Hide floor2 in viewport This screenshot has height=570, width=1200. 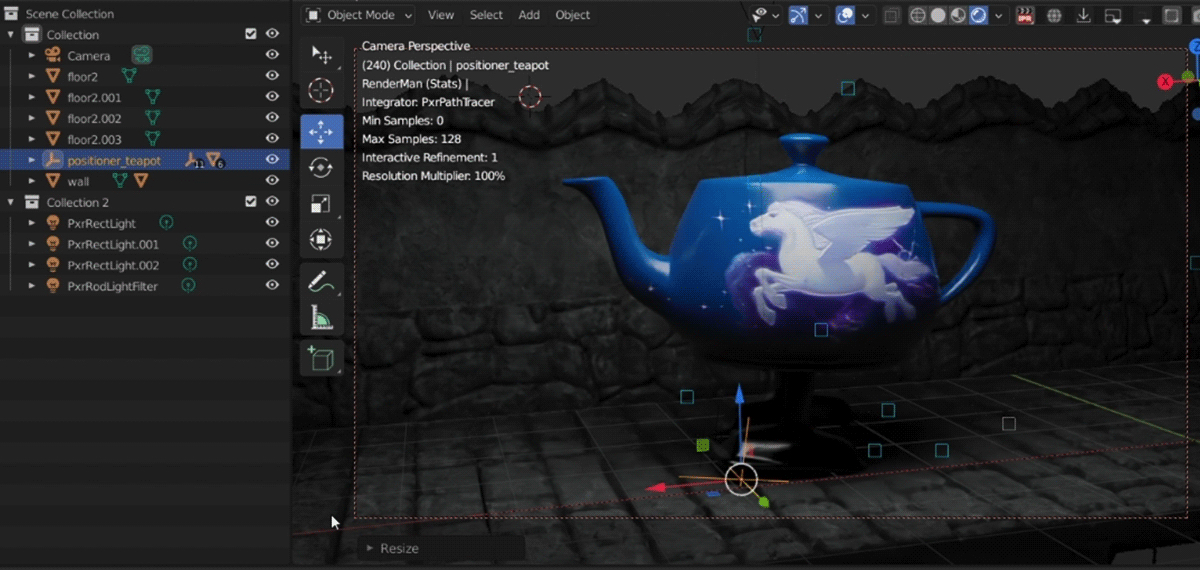point(272,76)
